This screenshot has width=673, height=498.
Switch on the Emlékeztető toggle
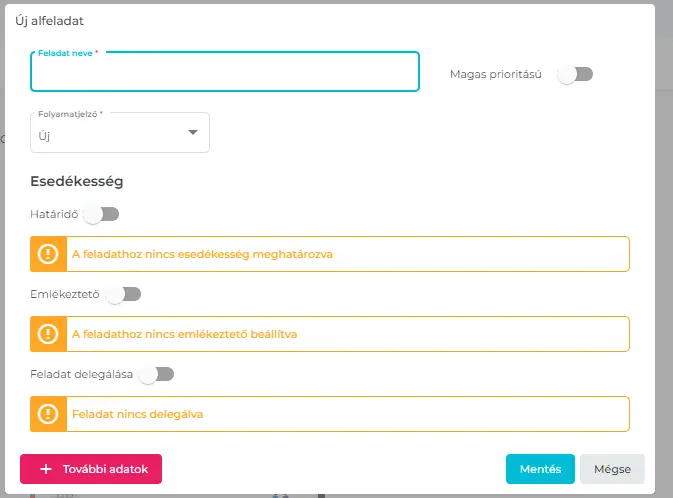coord(123,294)
